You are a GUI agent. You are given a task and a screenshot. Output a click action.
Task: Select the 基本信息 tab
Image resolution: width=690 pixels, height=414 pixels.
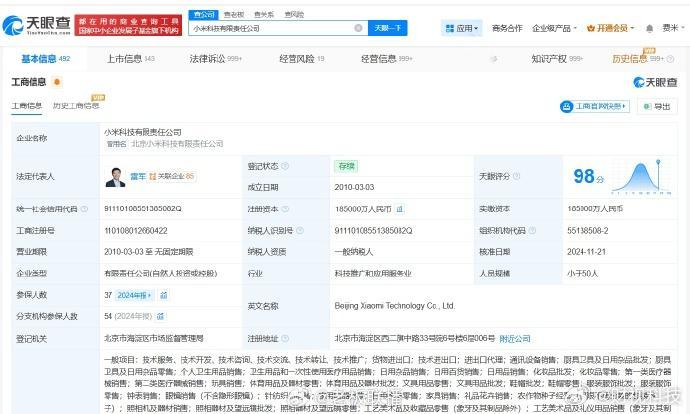tap(46, 59)
